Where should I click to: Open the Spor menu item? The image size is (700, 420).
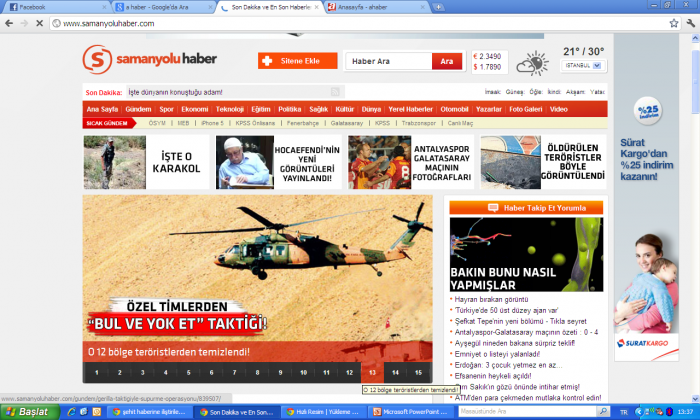(167, 109)
